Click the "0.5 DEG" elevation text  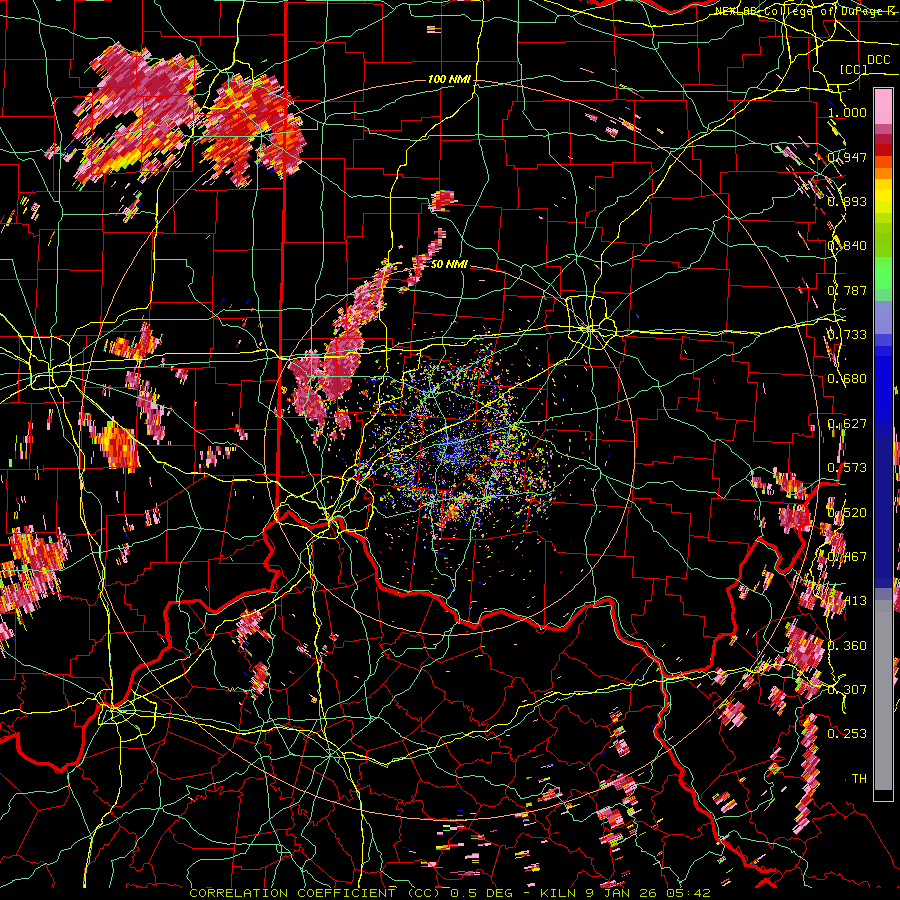pos(482,893)
